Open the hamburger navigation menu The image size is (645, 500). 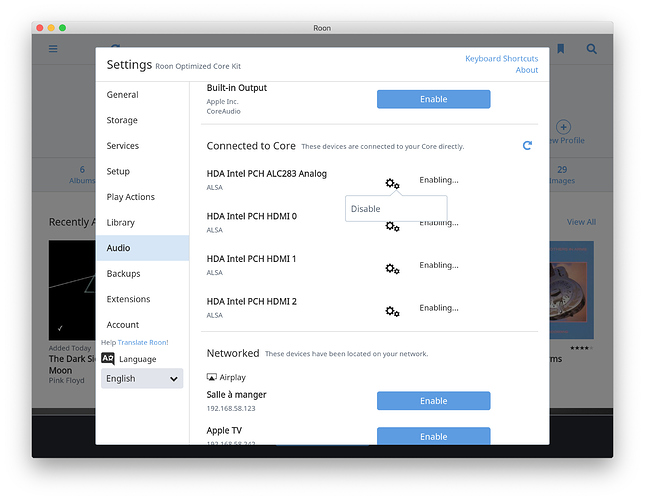pyautogui.click(x=53, y=49)
